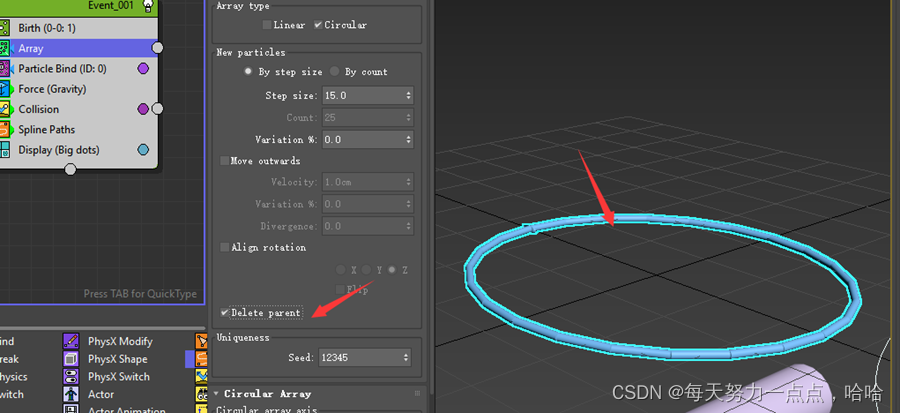This screenshot has height=413, width=900.
Task: Select the Particle Bind (ID: 0) operator
Action: tap(79, 69)
